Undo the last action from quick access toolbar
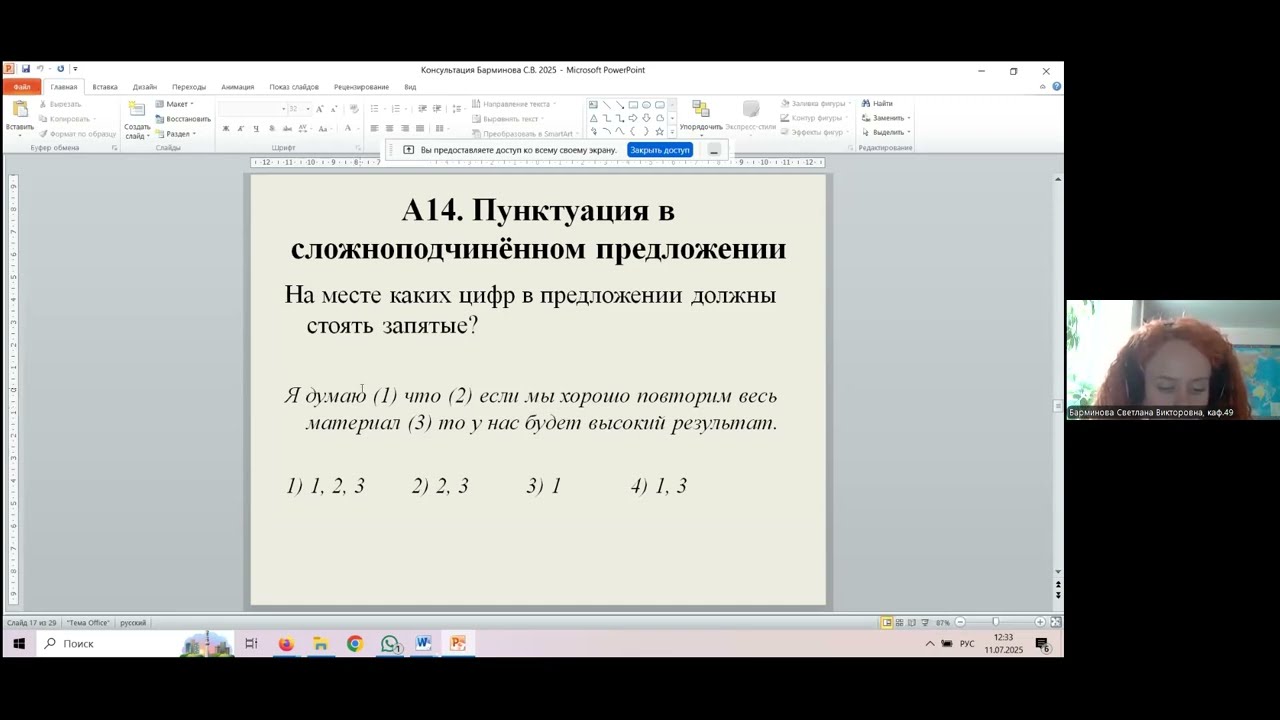 tap(41, 69)
